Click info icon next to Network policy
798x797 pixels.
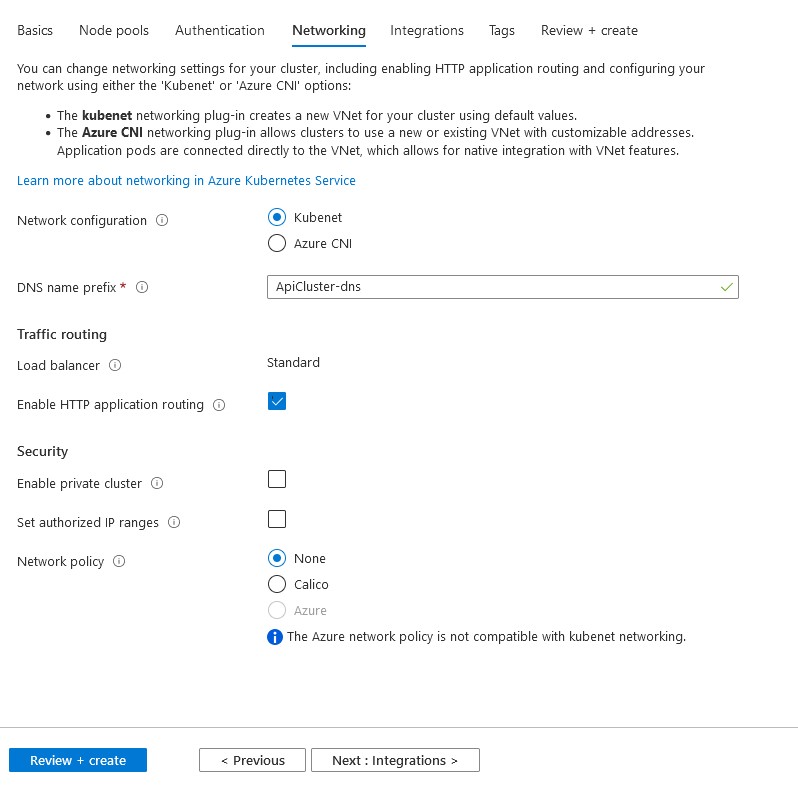tap(119, 562)
